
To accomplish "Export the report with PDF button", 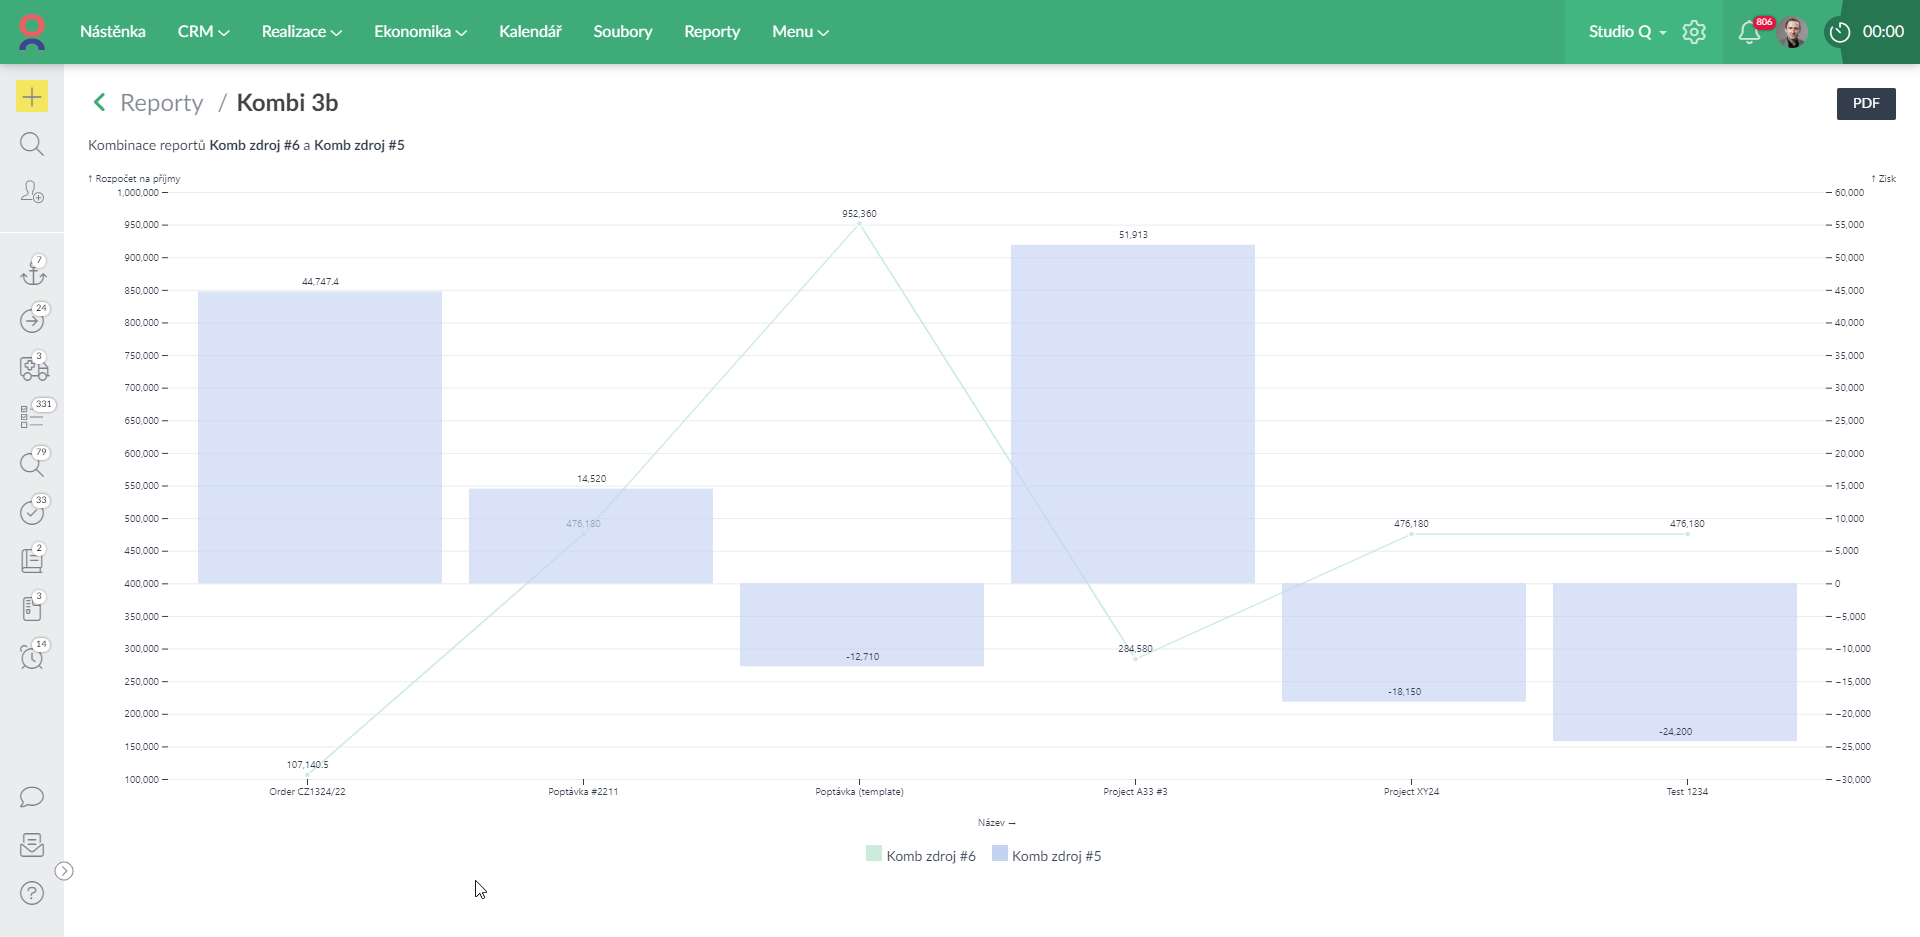I will [1866, 103].
